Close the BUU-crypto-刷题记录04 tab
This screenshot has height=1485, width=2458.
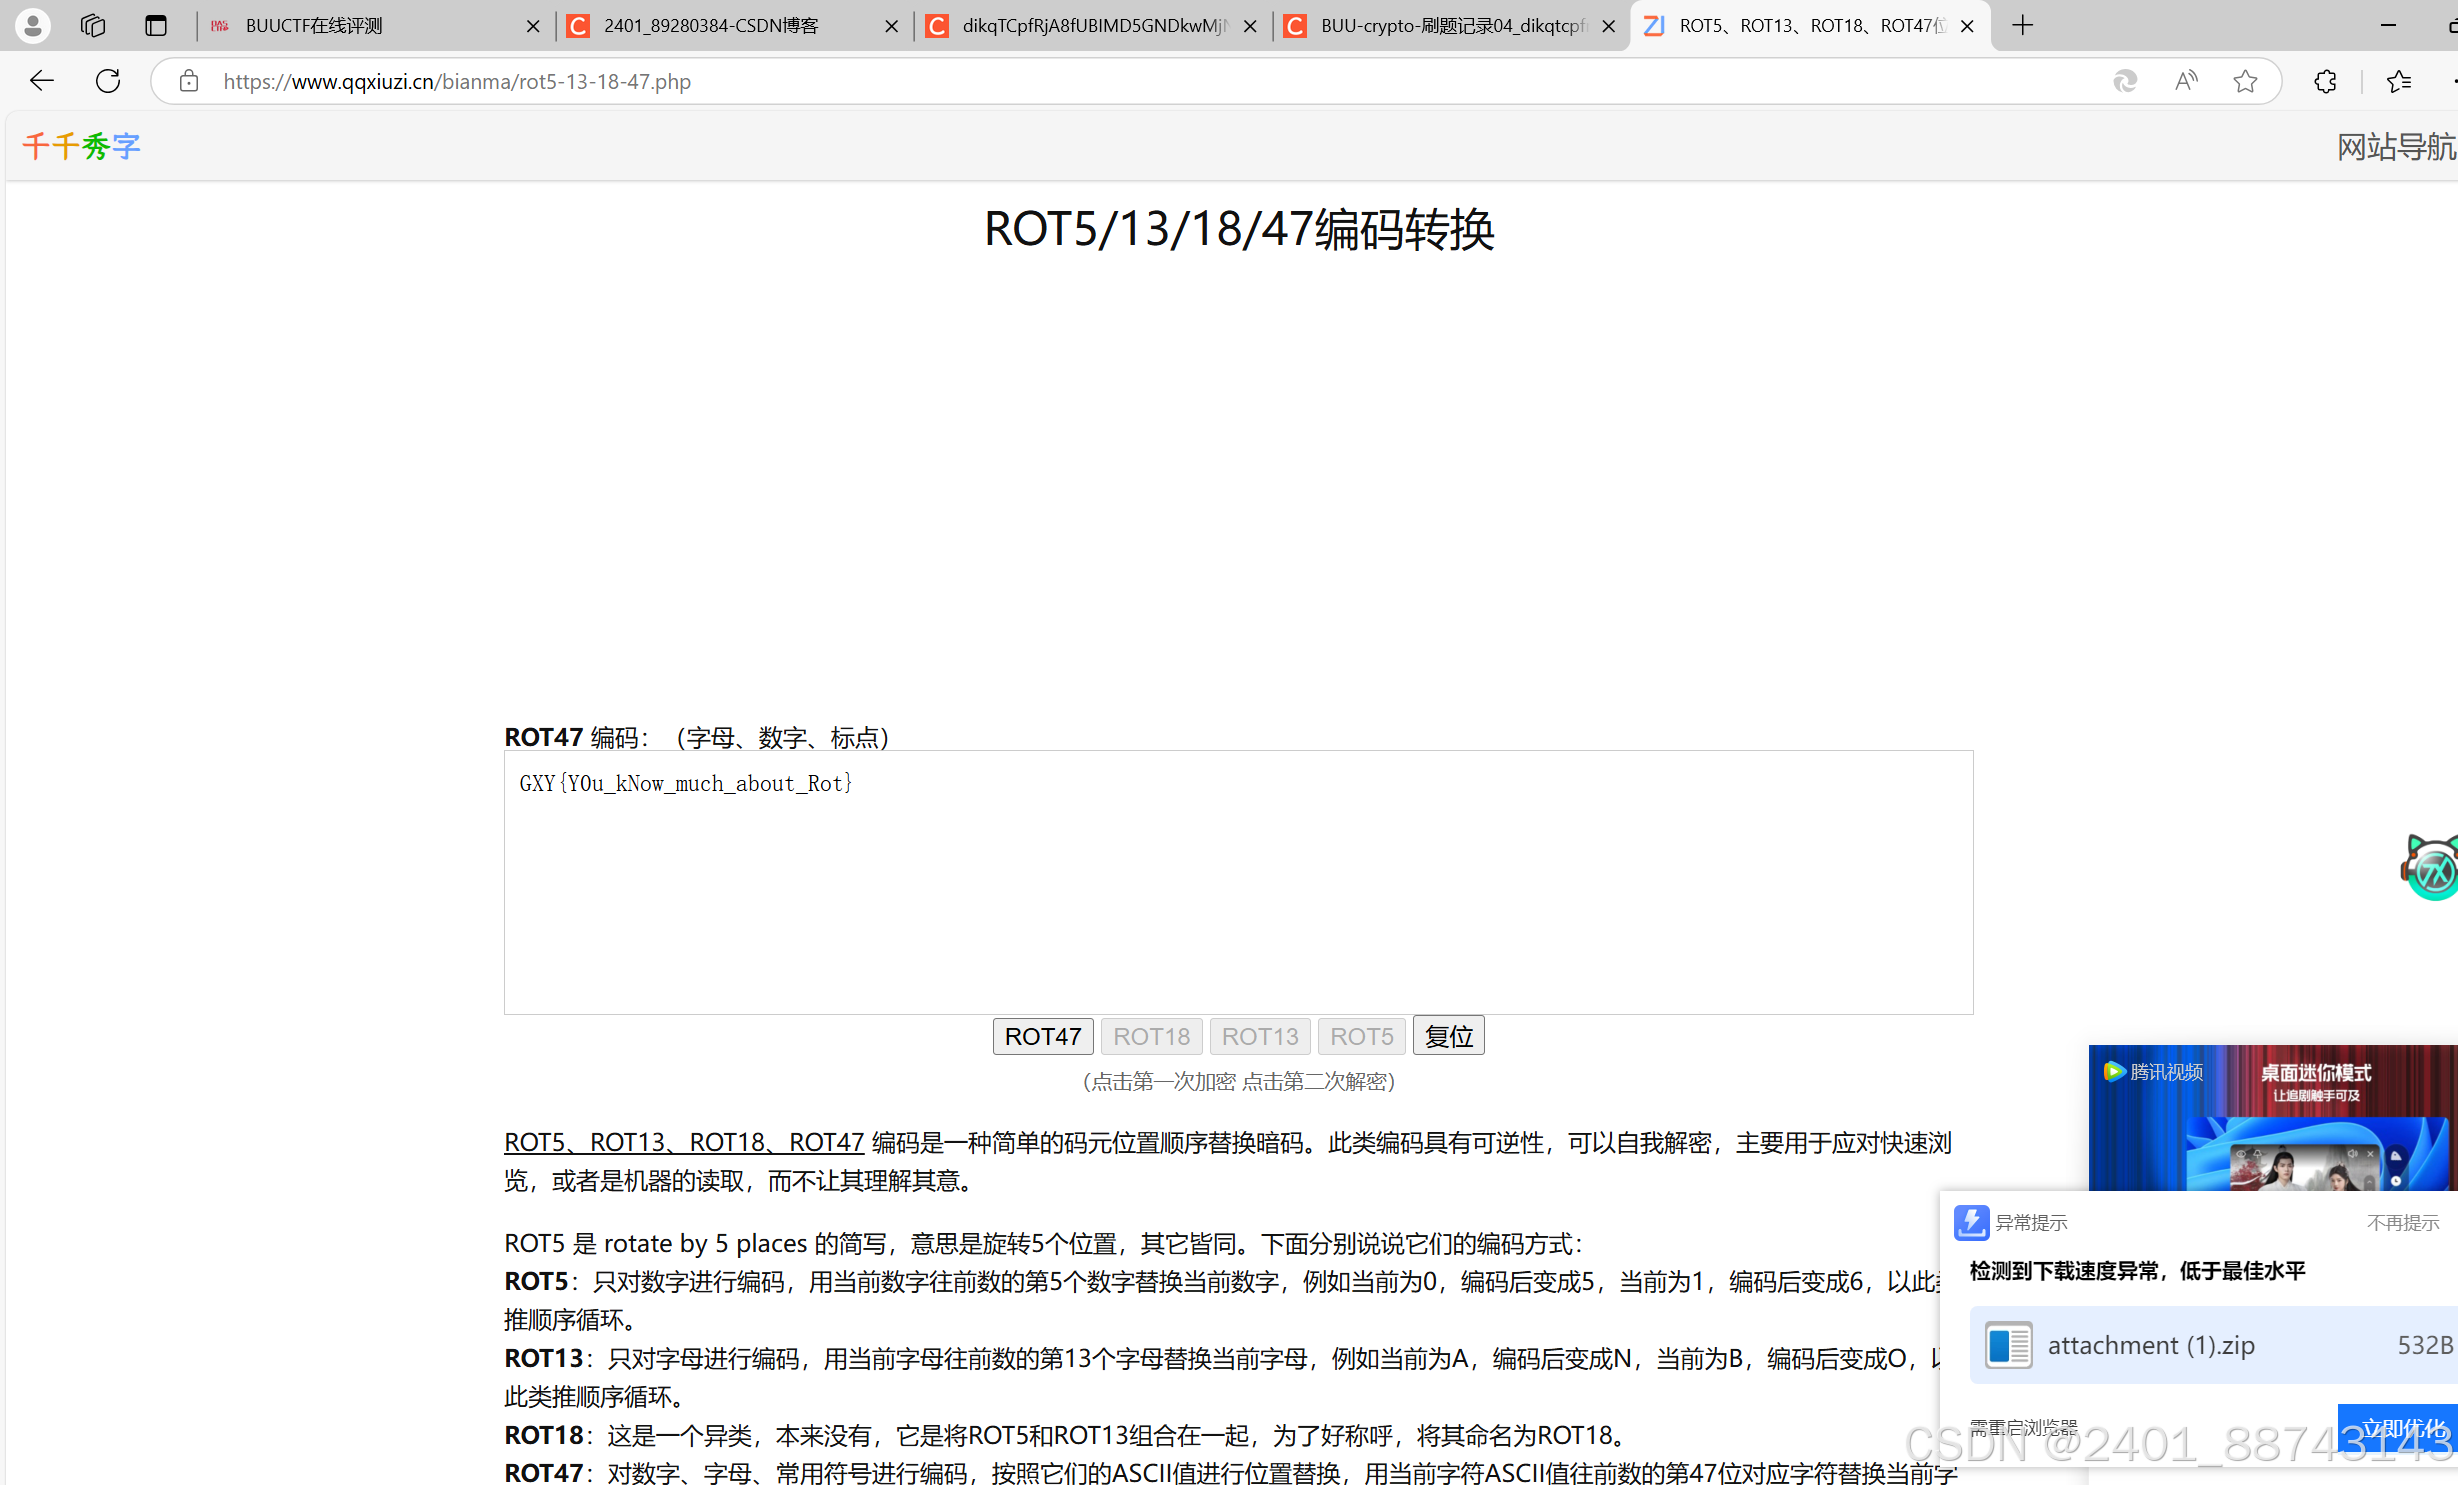tap(1608, 26)
